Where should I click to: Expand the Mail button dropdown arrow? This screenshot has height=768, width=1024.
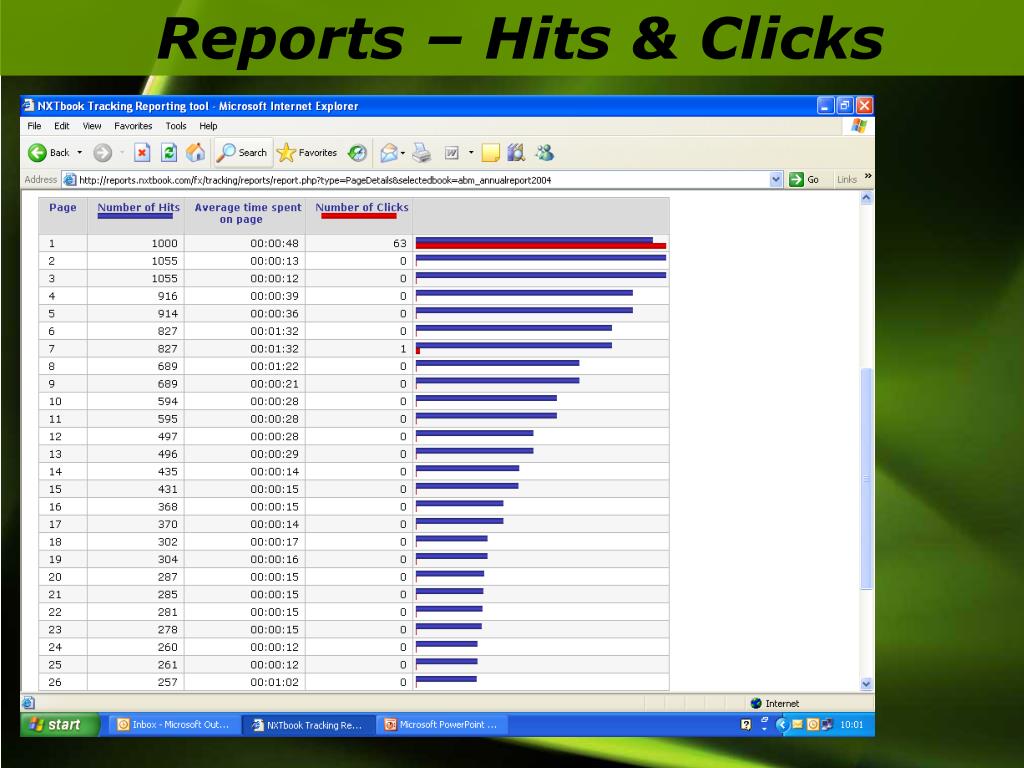tap(403, 153)
